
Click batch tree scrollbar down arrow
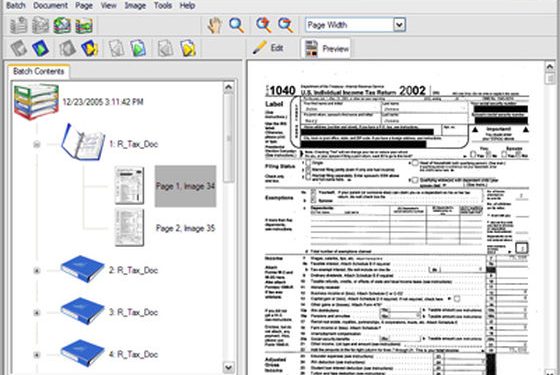coord(228,367)
